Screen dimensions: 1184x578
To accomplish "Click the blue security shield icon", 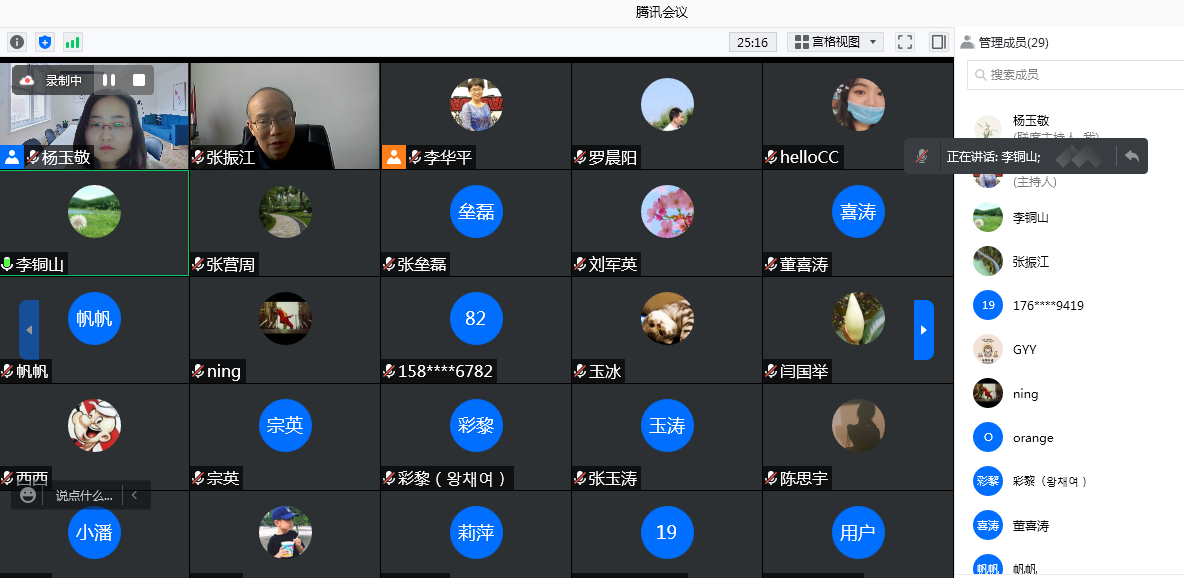I will pos(44,42).
